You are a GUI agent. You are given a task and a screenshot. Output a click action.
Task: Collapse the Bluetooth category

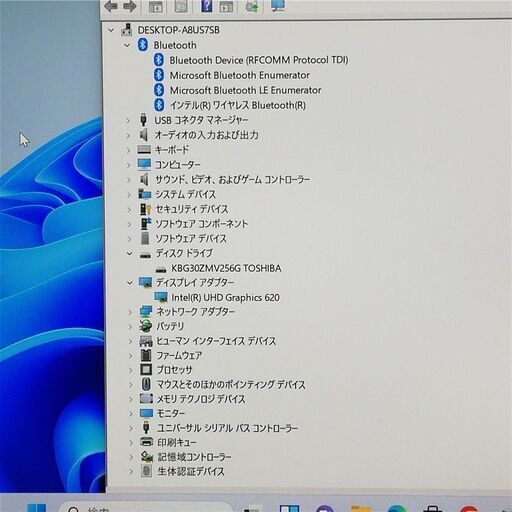coord(127,45)
